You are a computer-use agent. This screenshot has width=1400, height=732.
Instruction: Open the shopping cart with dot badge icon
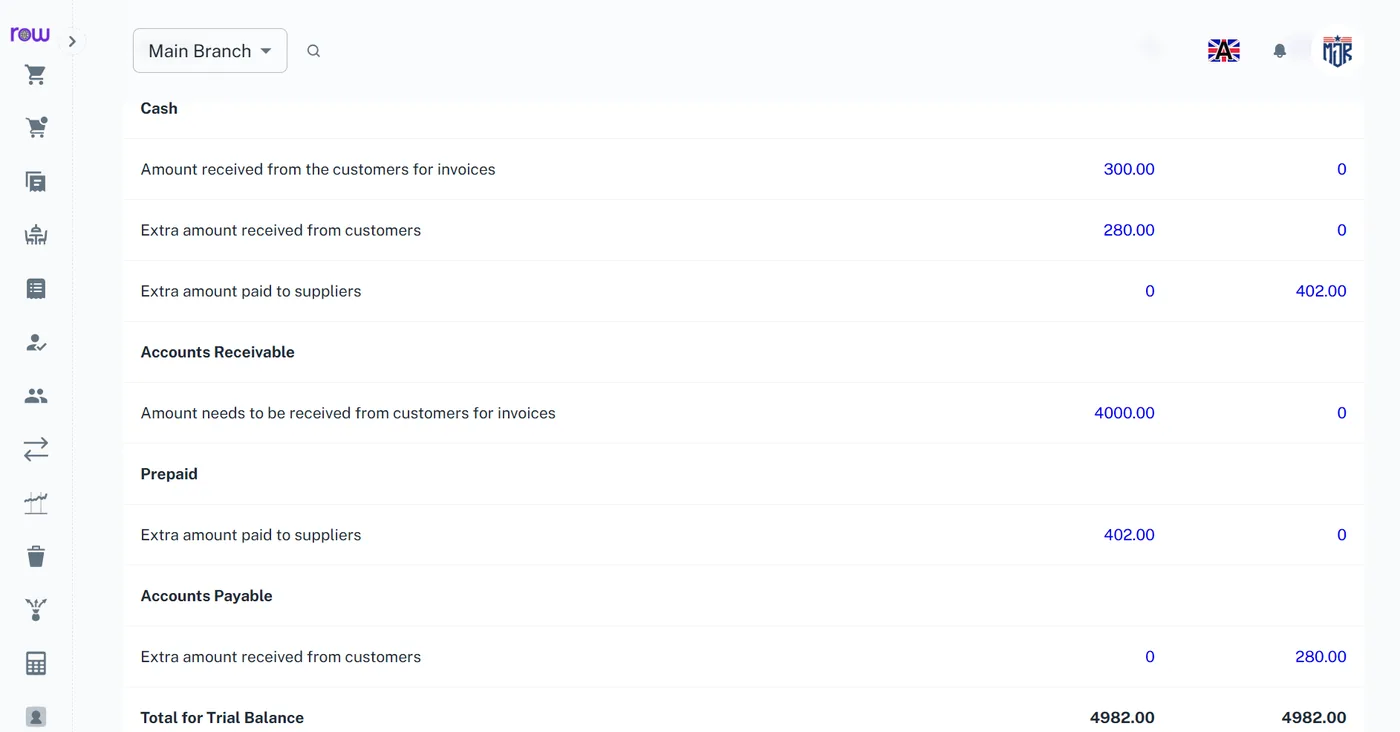pos(36,127)
